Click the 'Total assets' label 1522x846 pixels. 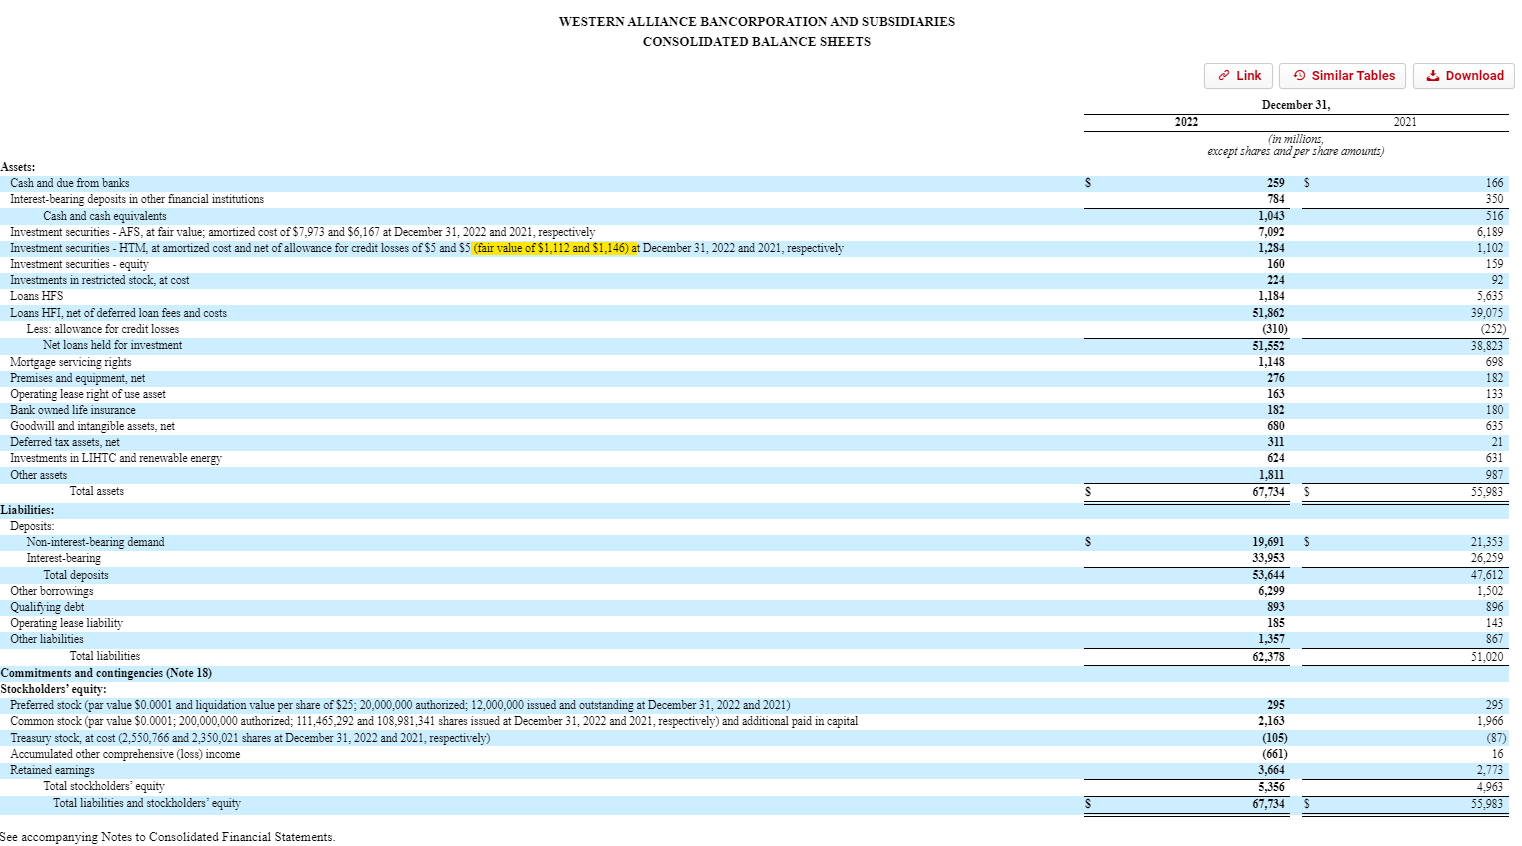pyautogui.click(x=97, y=491)
